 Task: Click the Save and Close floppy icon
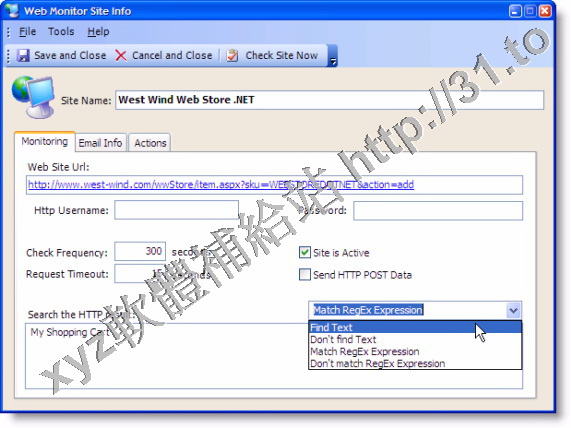click(23, 56)
